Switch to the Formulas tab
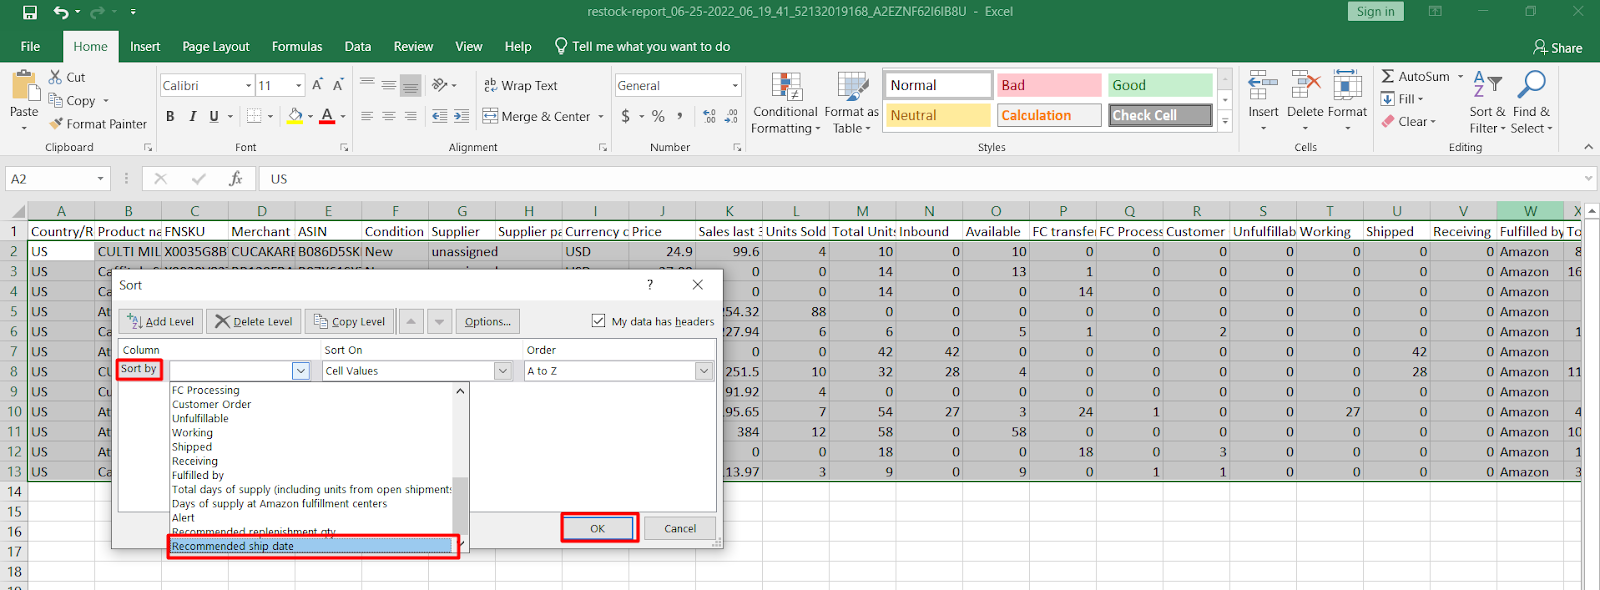This screenshot has height=590, width=1600. [x=297, y=47]
